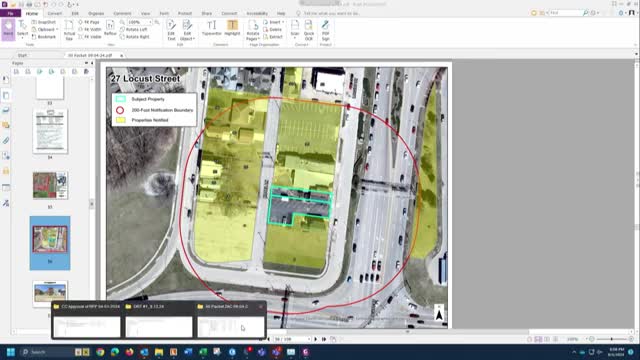Choose Fit Visible view

point(89,37)
